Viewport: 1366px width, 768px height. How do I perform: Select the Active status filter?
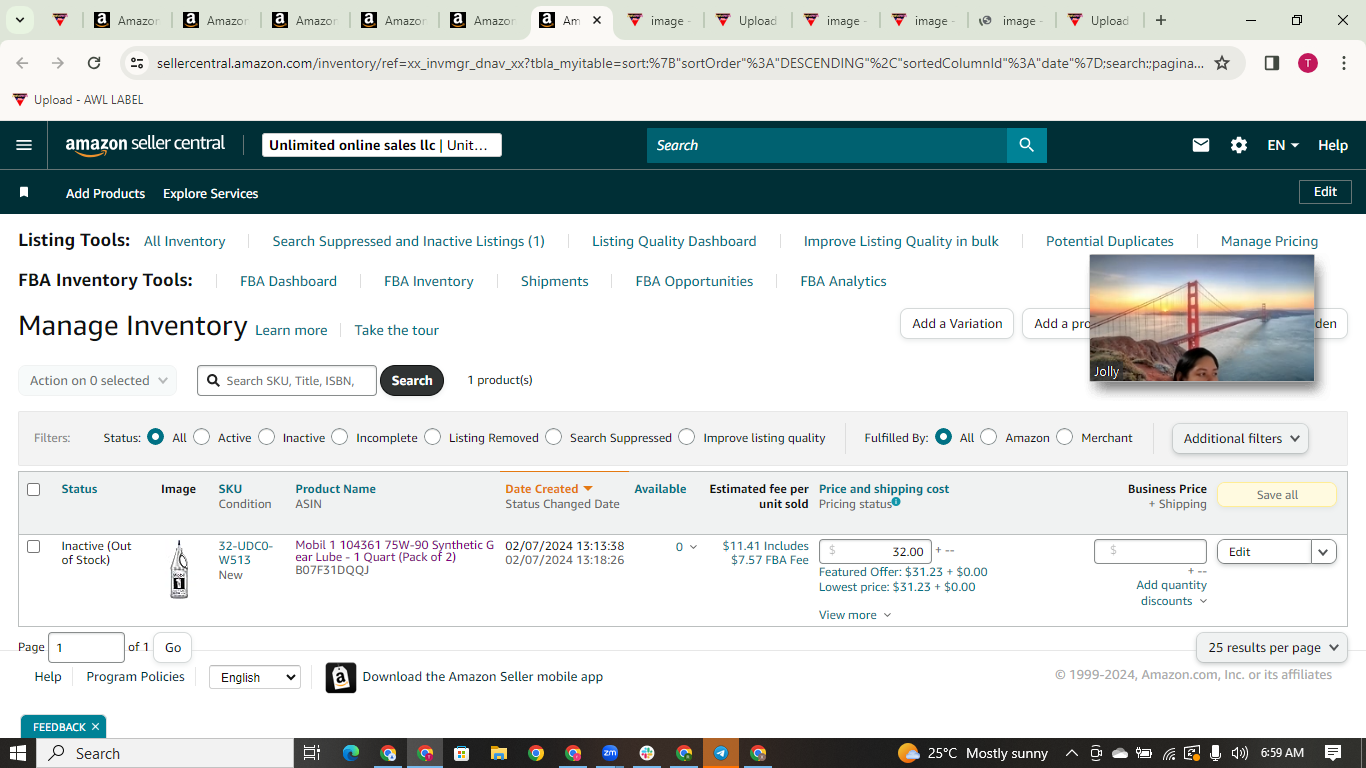tap(202, 437)
